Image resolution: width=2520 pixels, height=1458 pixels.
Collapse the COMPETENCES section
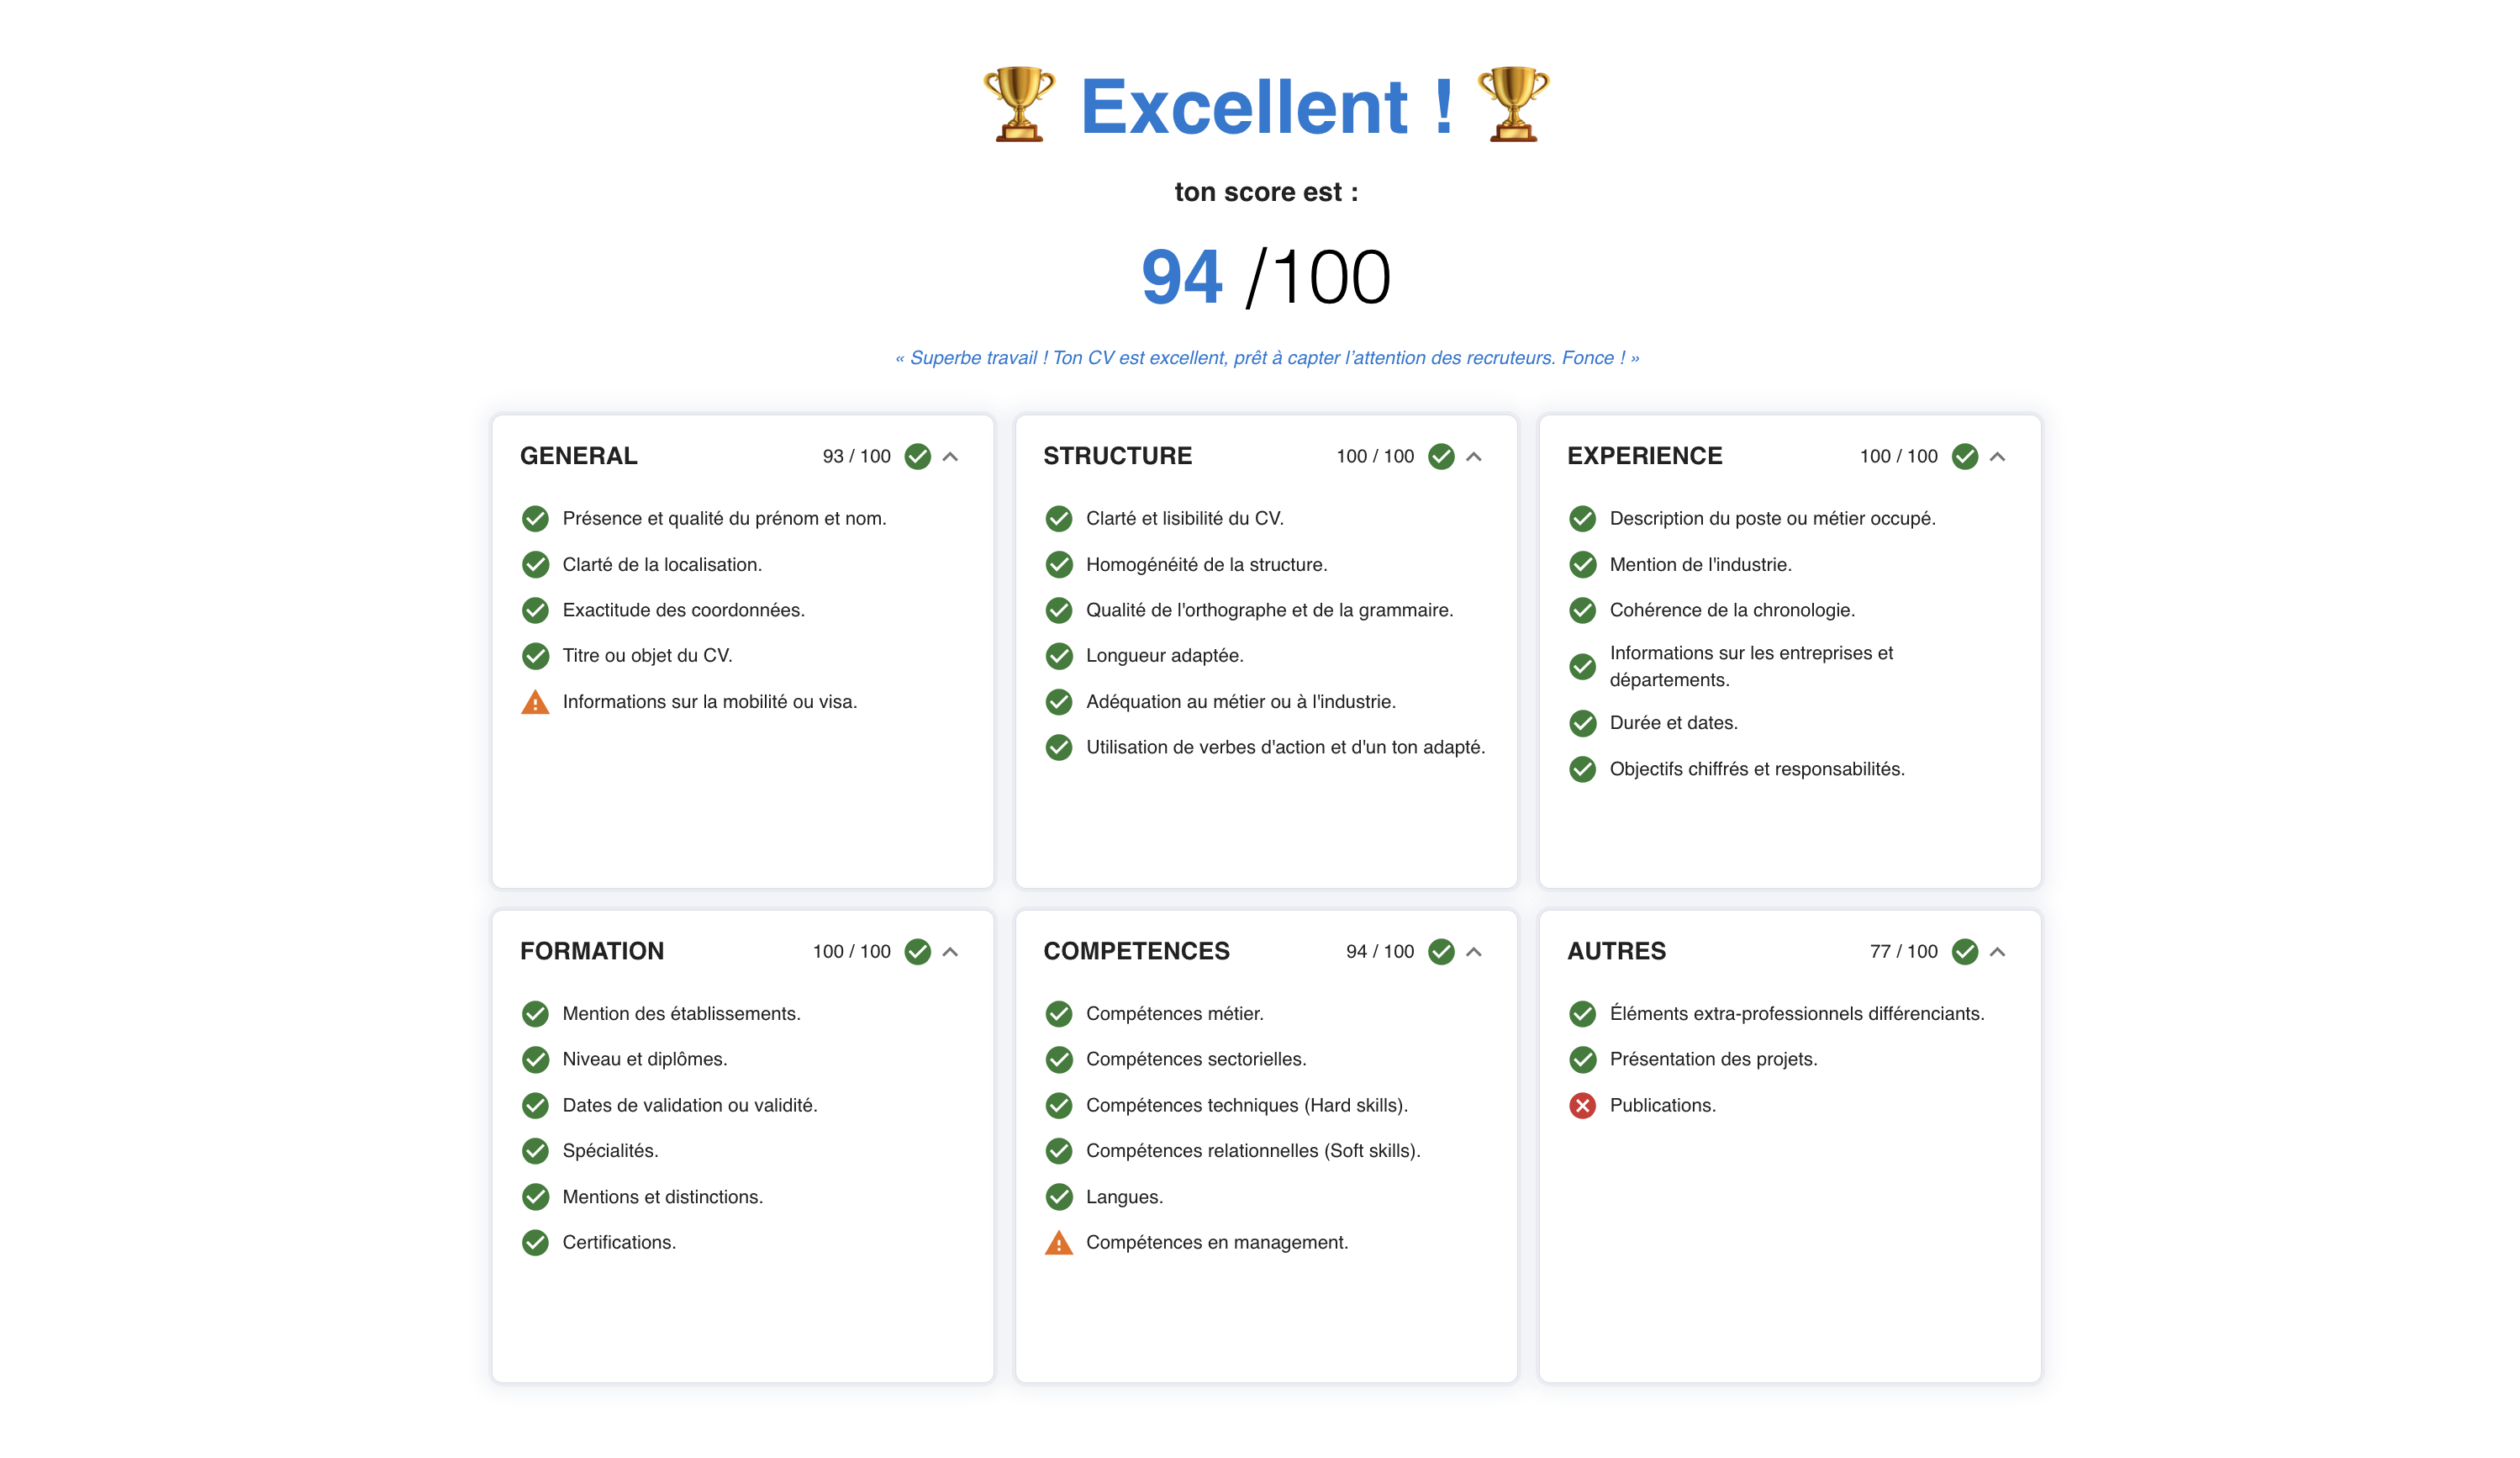pos(1474,951)
